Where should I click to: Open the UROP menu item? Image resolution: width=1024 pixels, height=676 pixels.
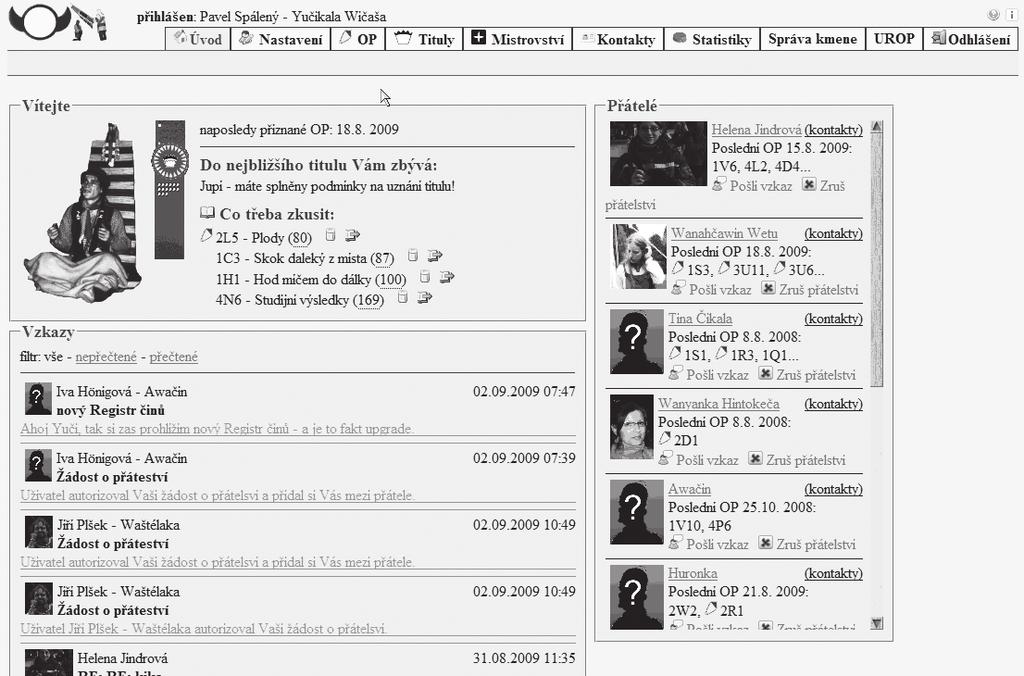[x=894, y=39]
